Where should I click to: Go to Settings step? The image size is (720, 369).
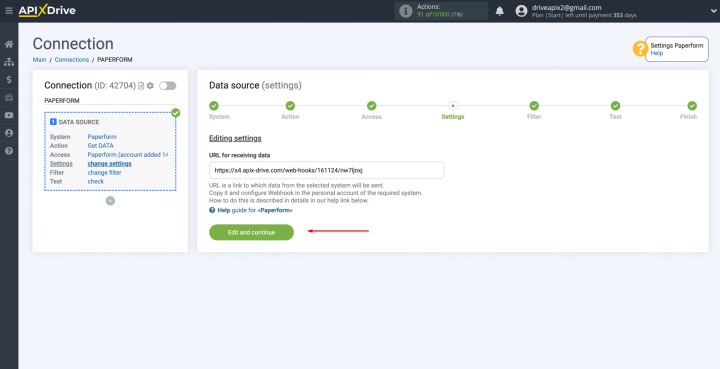pyautogui.click(x=453, y=106)
